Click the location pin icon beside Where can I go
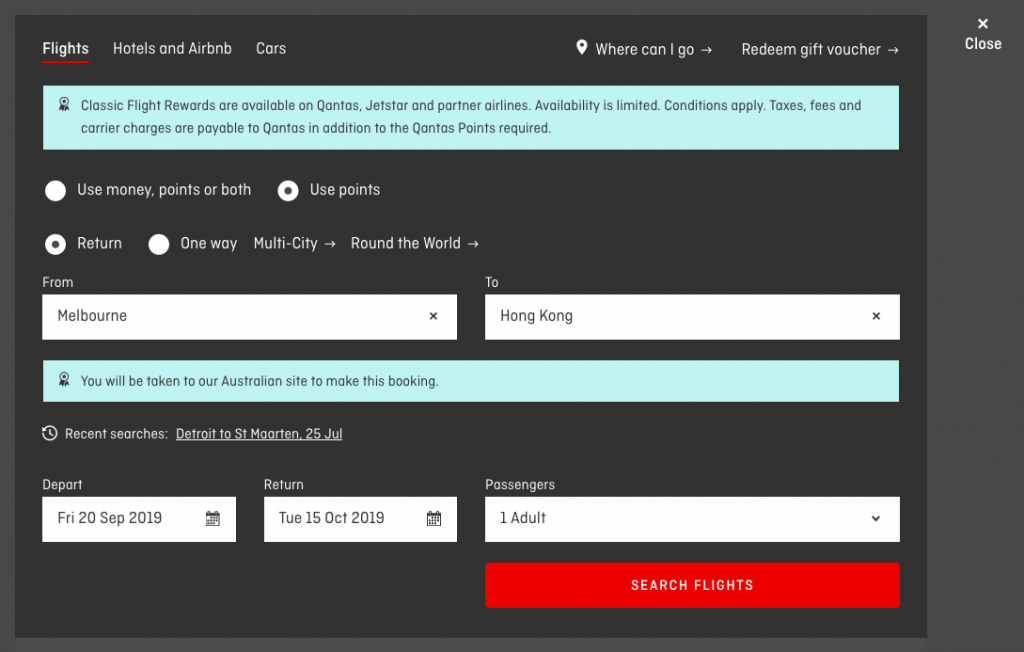 click(581, 48)
